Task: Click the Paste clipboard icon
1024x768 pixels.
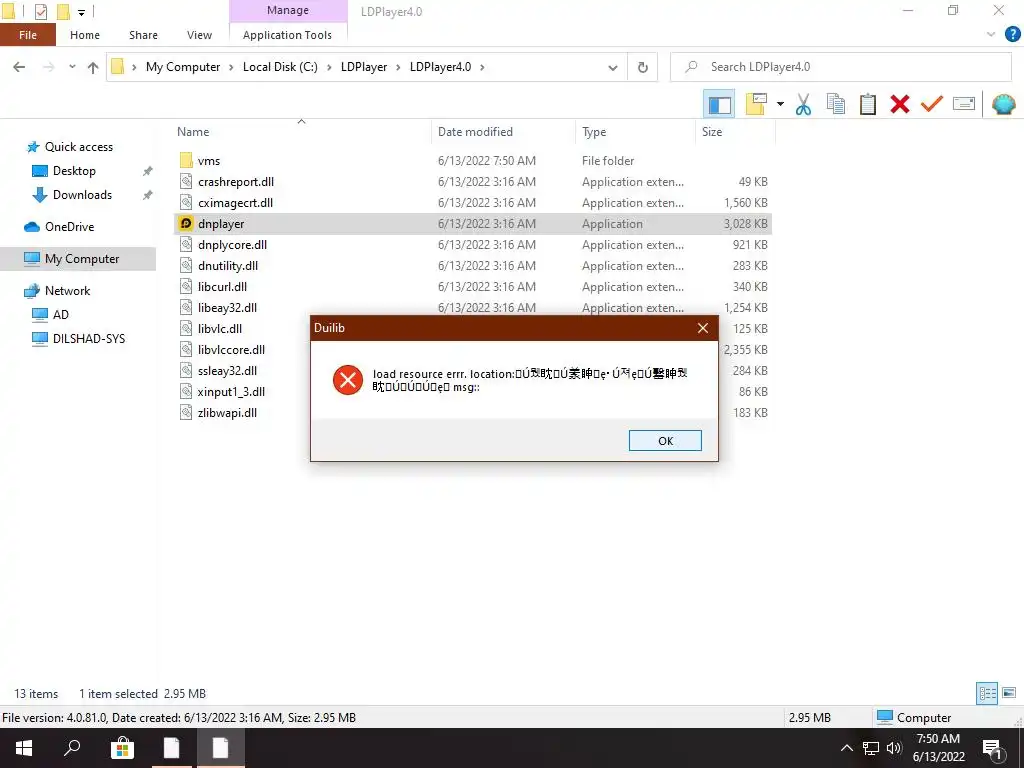Action: point(868,104)
